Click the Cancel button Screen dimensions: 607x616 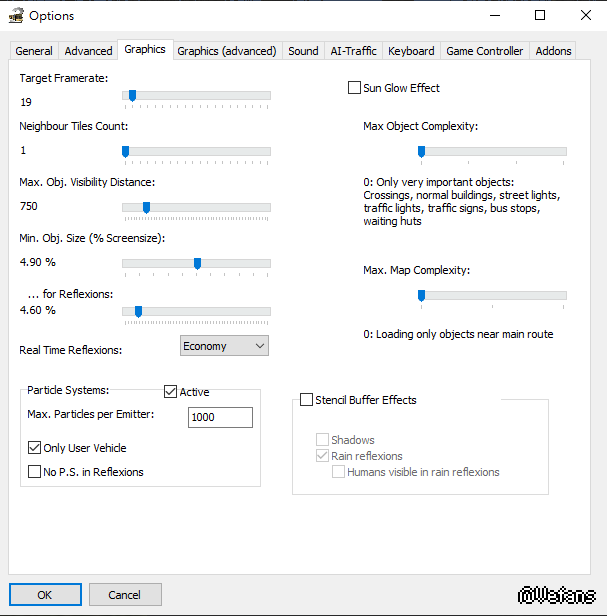(x=125, y=594)
